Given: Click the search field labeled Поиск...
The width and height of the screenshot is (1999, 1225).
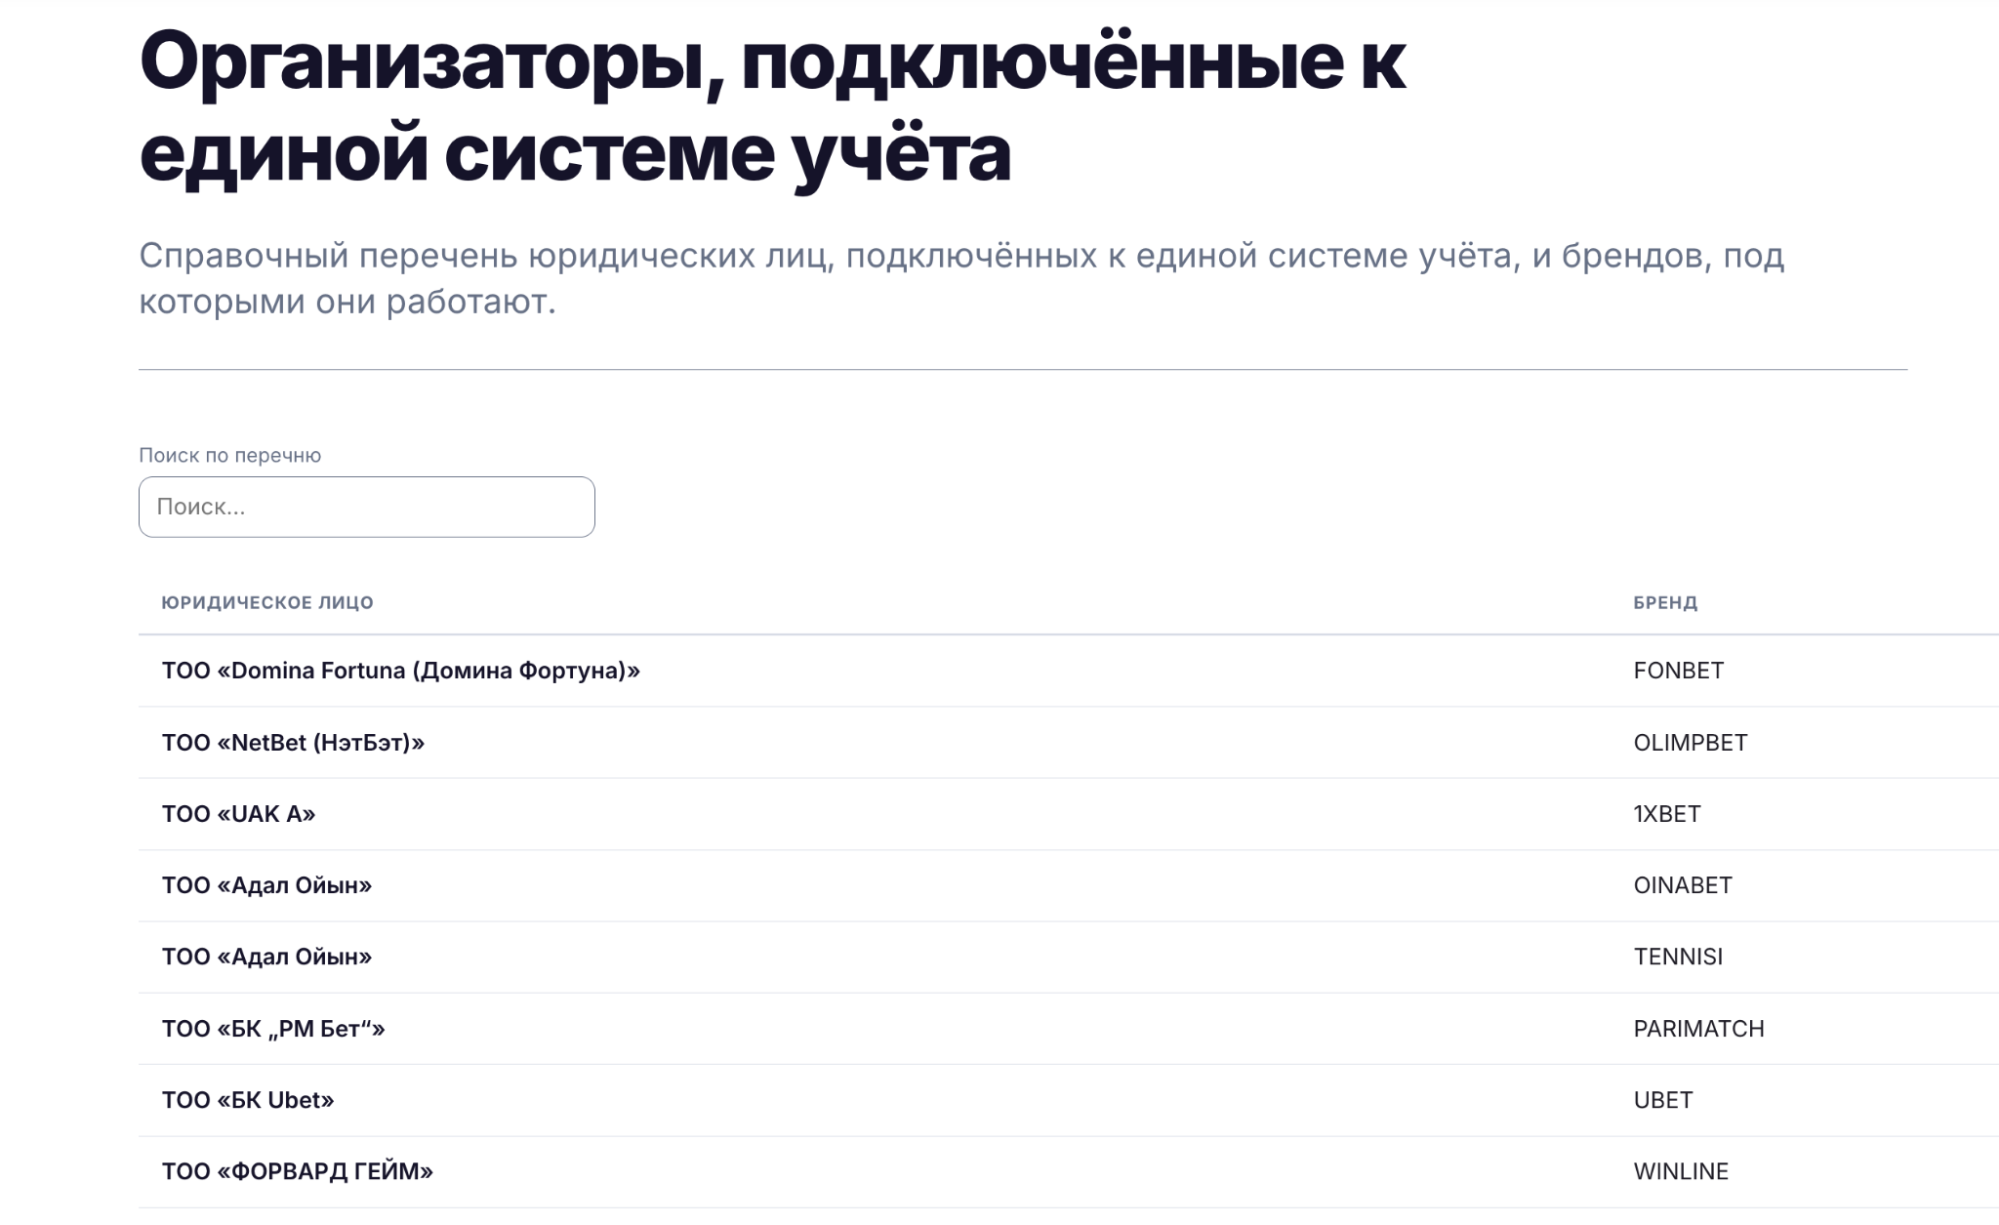Looking at the screenshot, I should (366, 507).
